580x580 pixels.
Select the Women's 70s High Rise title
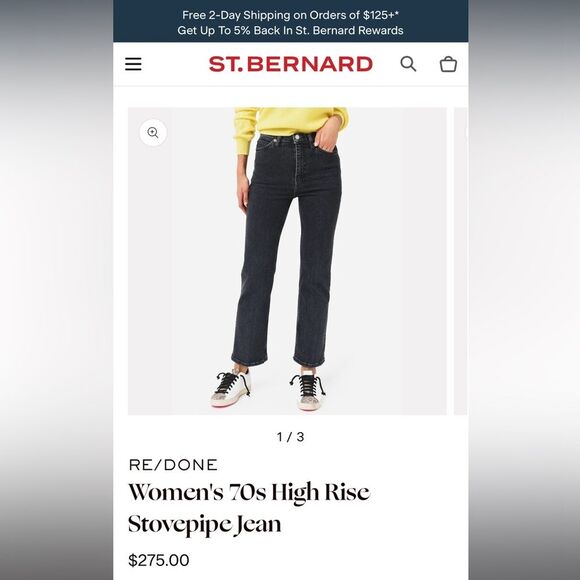tap(249, 492)
